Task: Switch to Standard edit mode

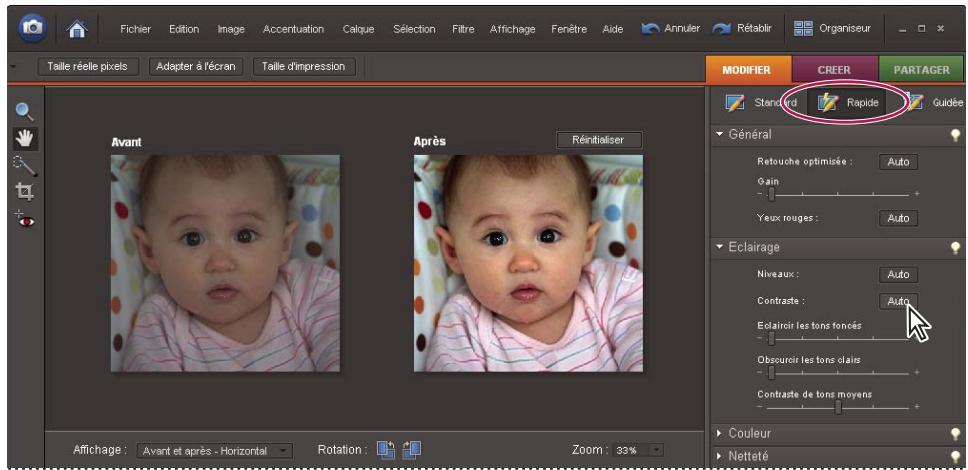Action: pyautogui.click(x=761, y=103)
